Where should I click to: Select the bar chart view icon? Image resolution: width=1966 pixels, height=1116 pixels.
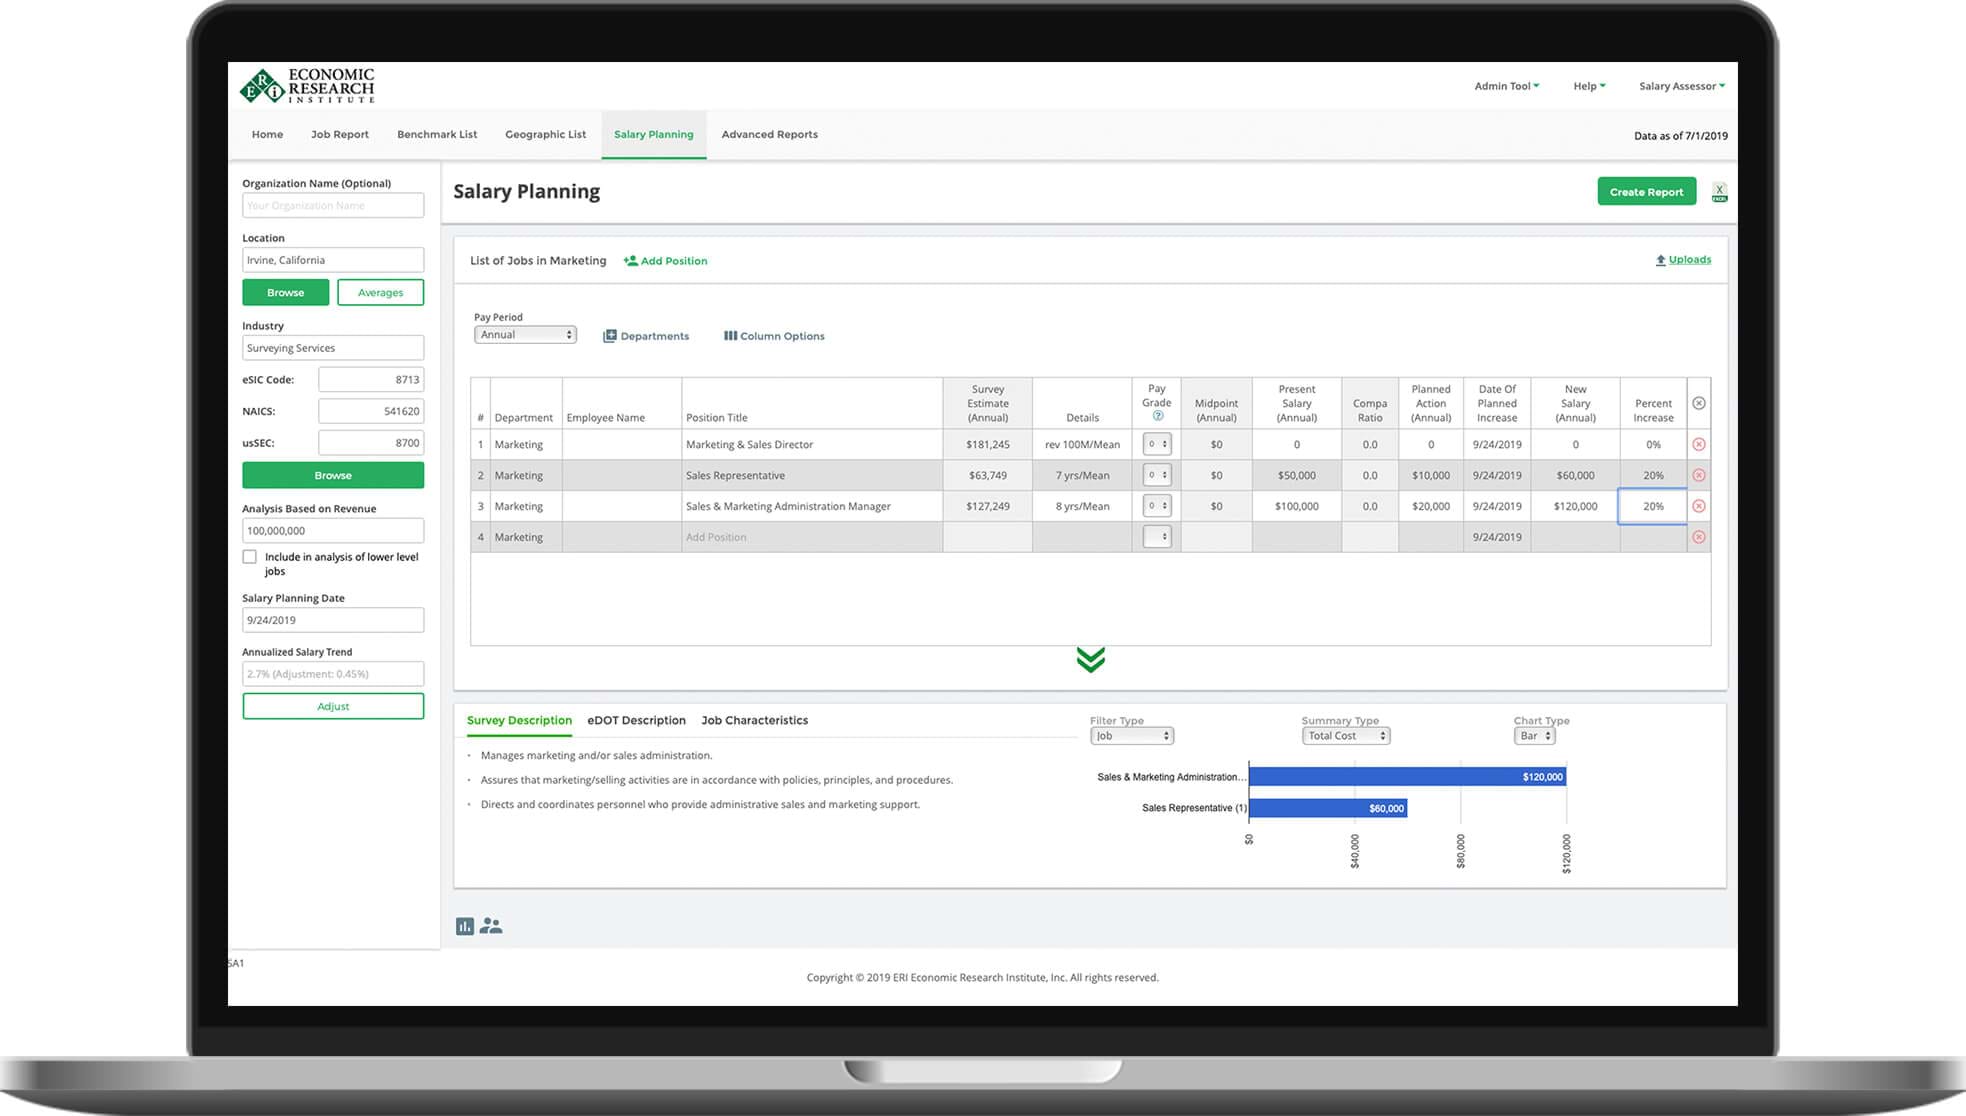point(464,926)
